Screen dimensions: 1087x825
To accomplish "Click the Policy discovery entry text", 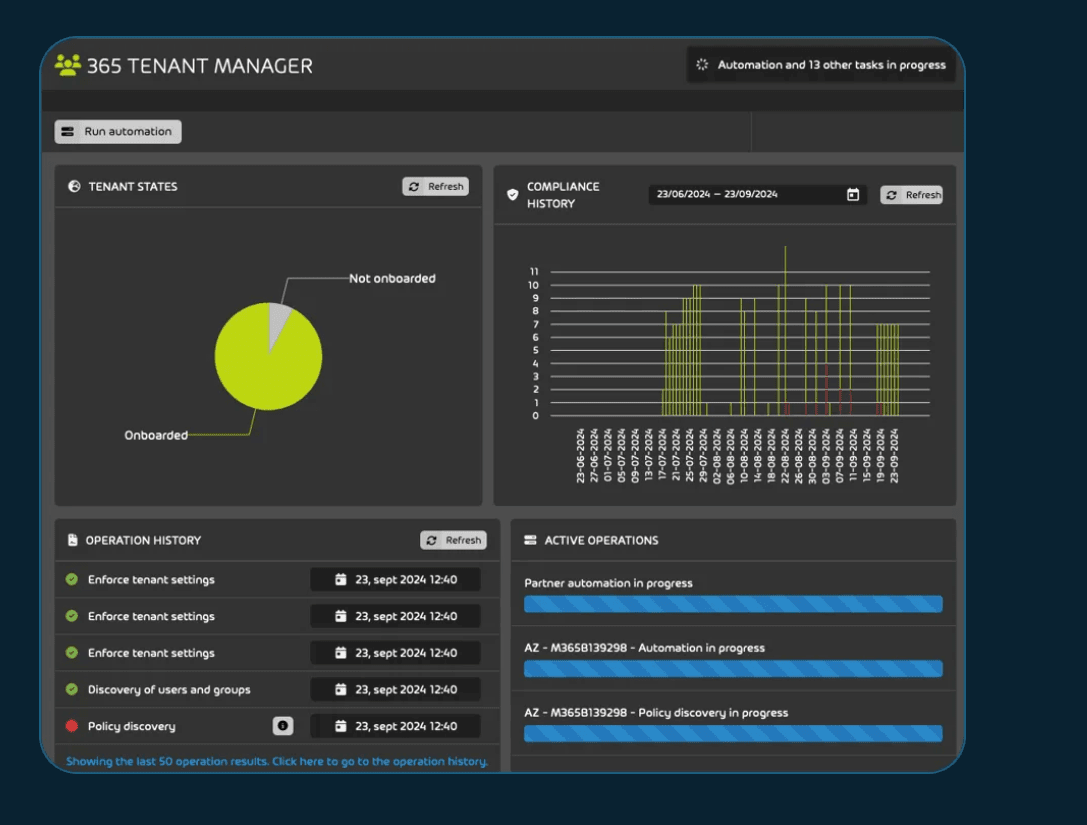I will click(x=132, y=727).
